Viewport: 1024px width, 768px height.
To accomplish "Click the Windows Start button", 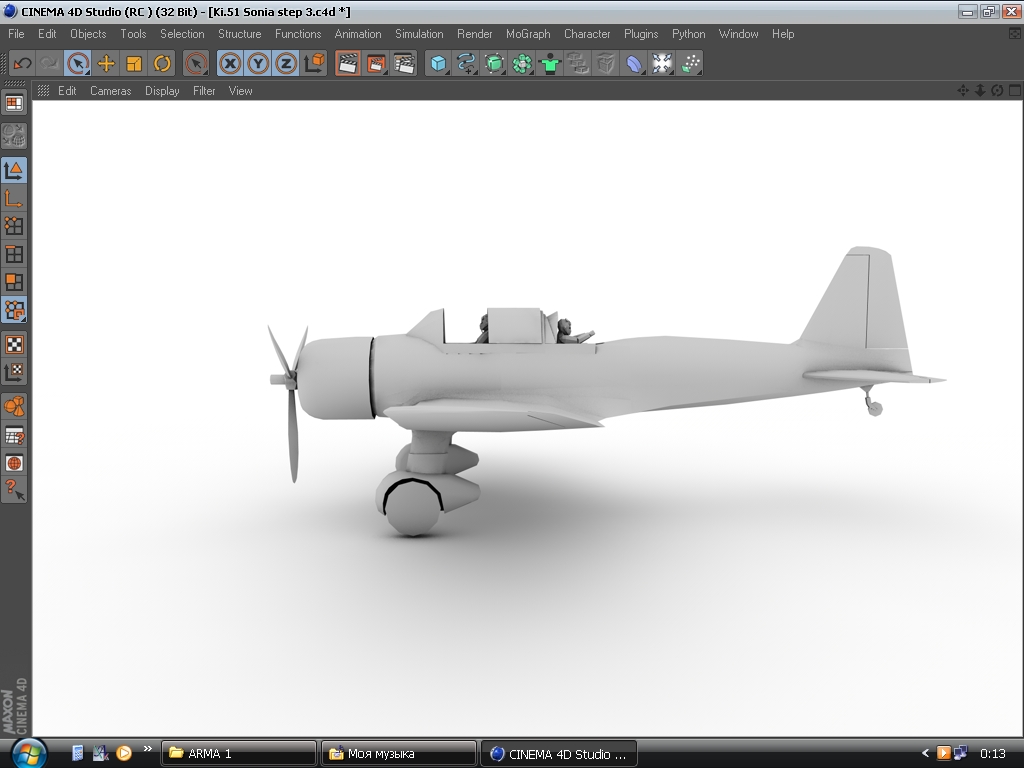I will (27, 752).
